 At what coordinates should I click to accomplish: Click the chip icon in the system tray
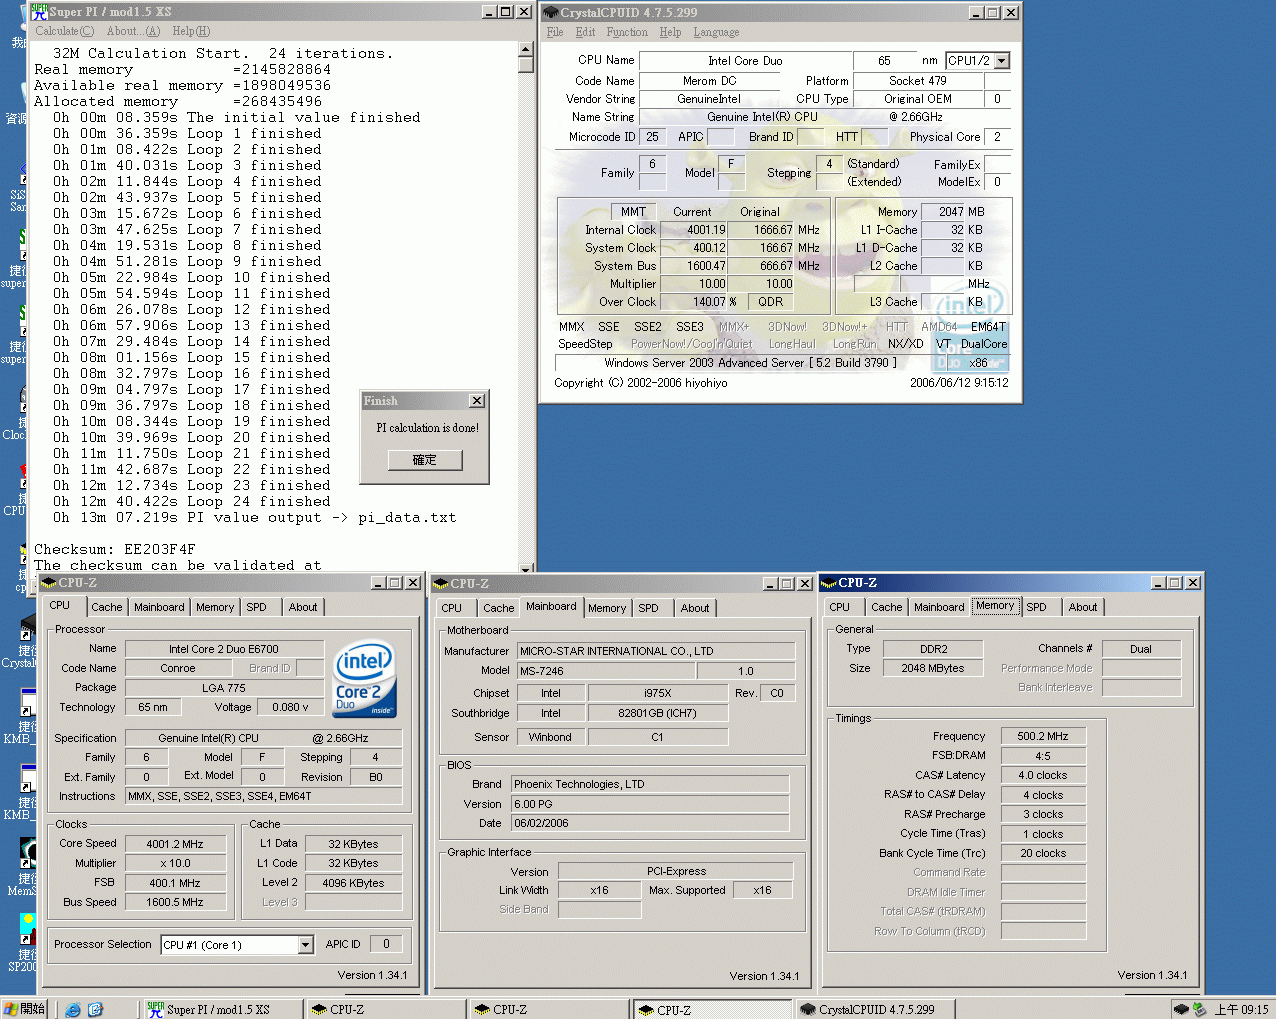[1181, 1009]
